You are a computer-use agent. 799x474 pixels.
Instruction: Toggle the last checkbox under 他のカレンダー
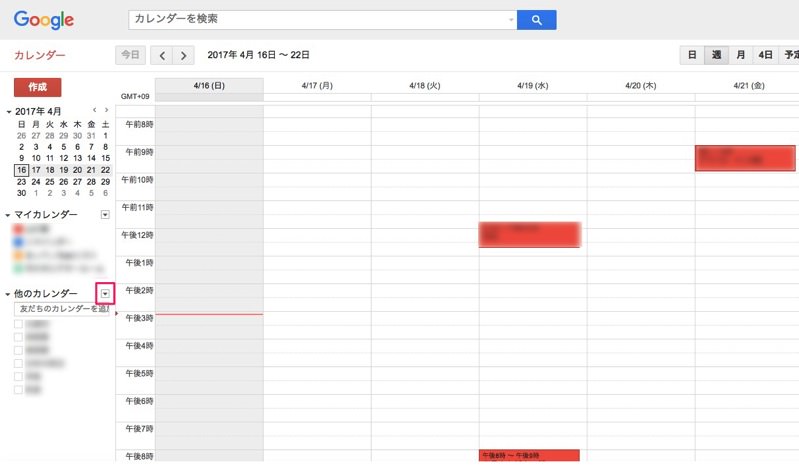pyautogui.click(x=18, y=390)
